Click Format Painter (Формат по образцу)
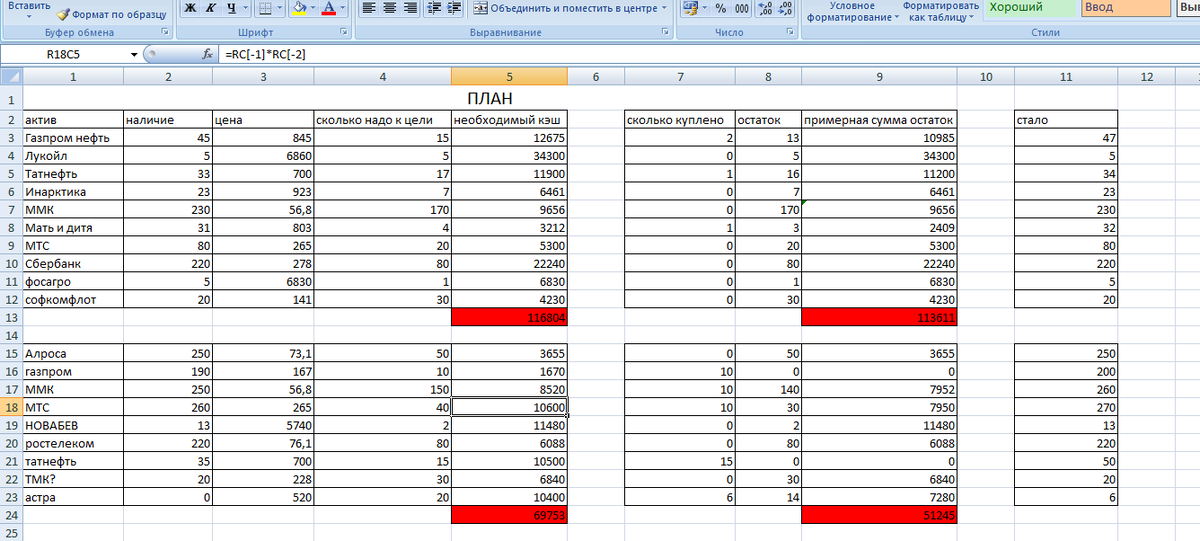Viewport: 1200px width, 541px height. (x=111, y=15)
